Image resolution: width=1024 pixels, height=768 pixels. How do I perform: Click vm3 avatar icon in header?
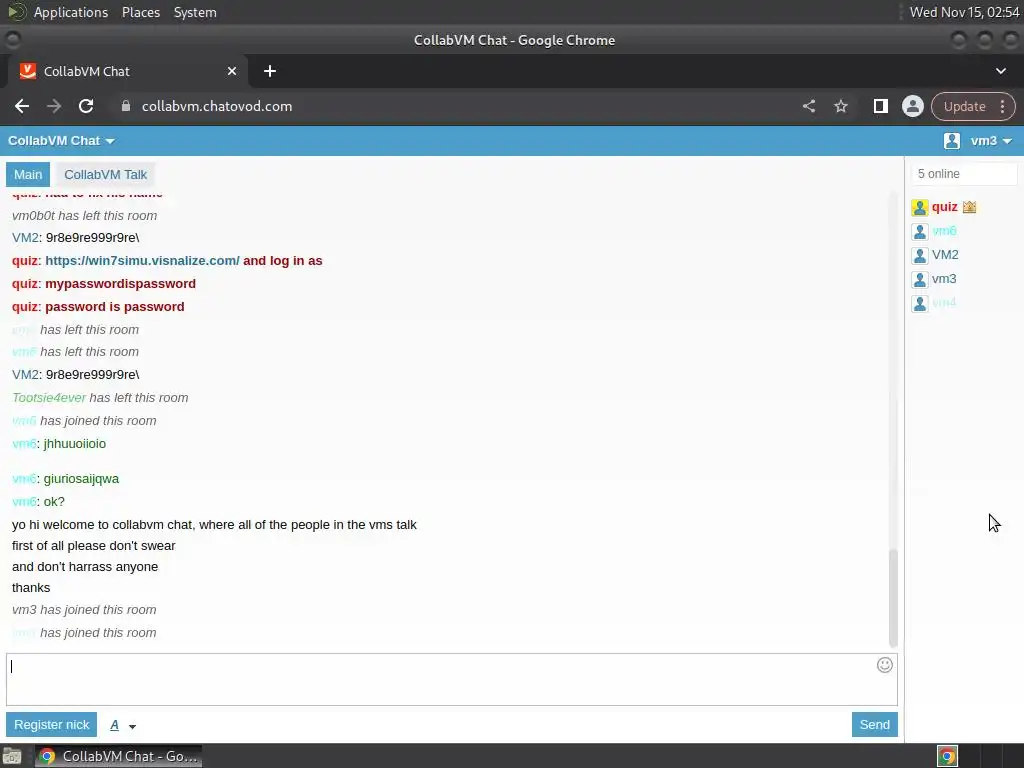pyautogui.click(x=952, y=141)
